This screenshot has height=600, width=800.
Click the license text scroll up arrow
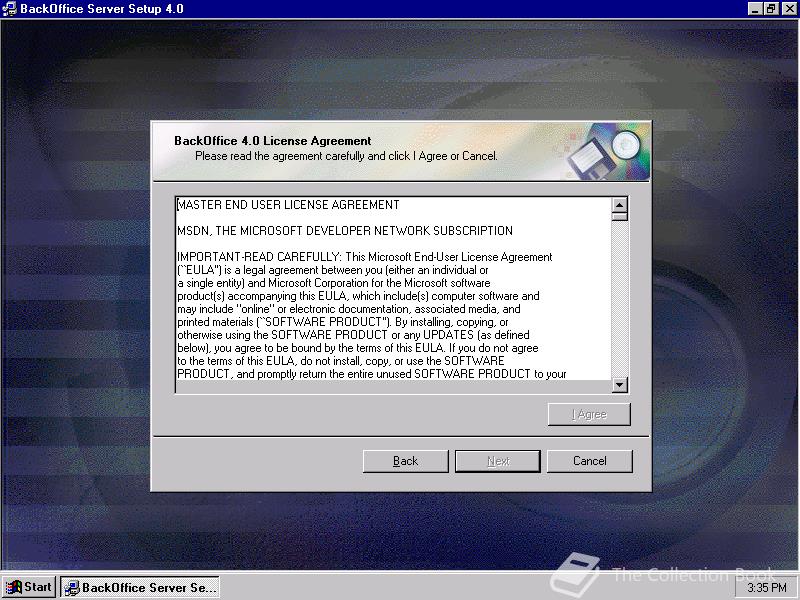619,205
